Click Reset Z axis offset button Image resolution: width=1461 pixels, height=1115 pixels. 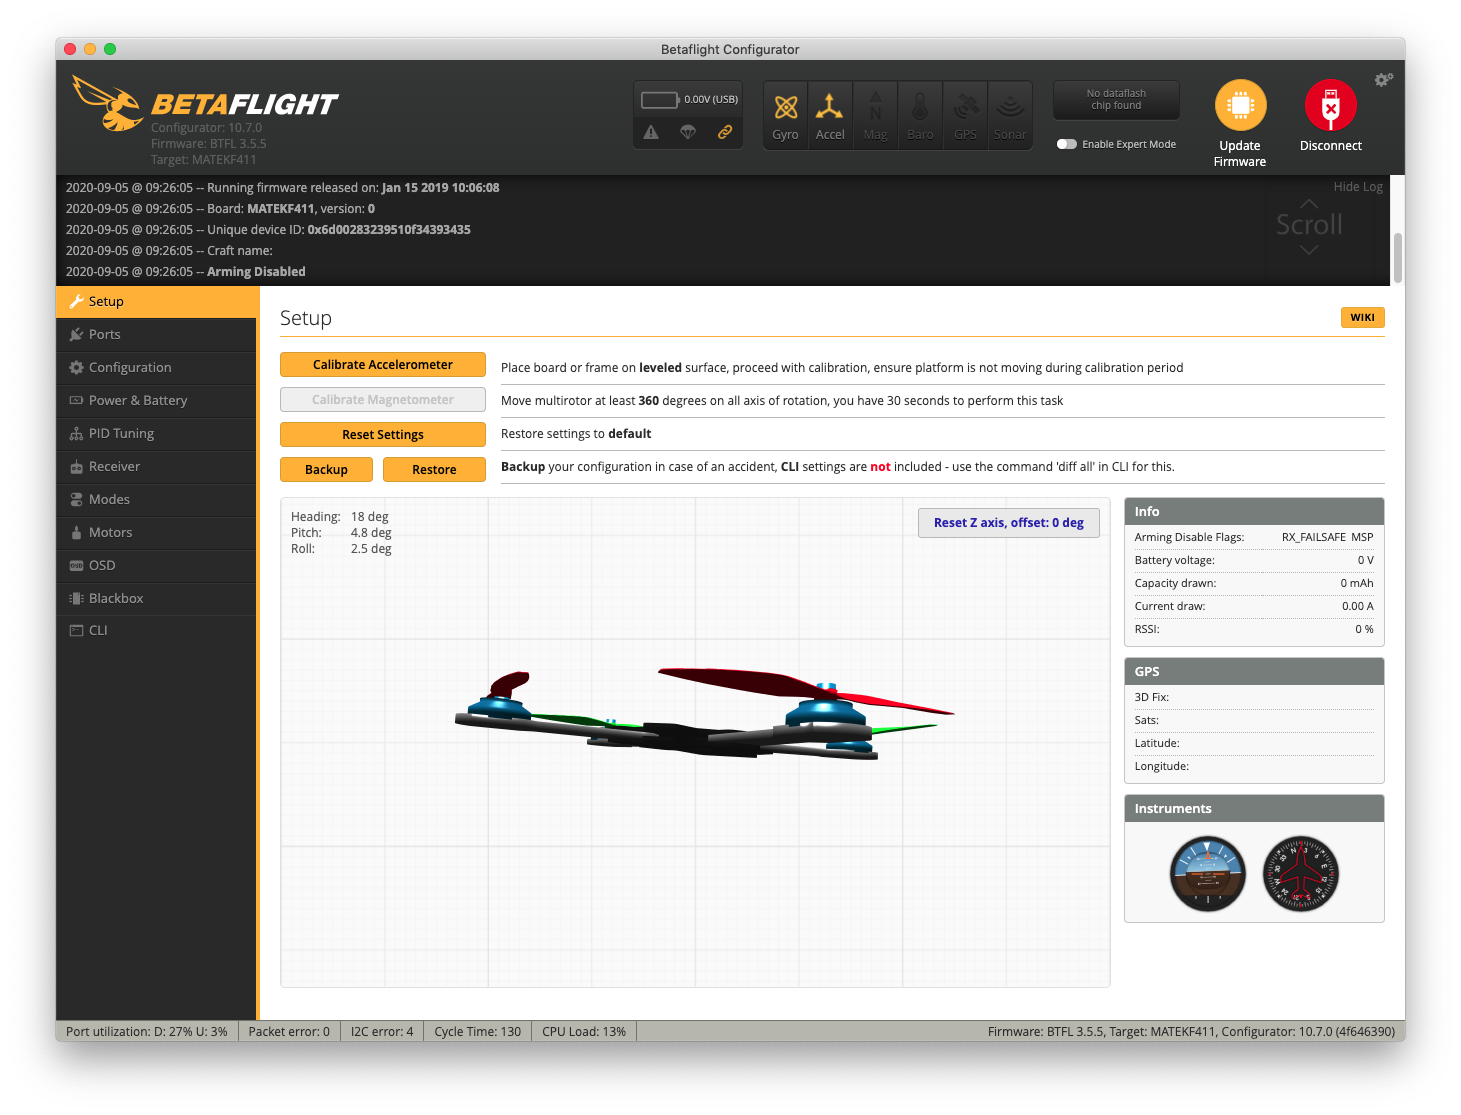(1009, 523)
